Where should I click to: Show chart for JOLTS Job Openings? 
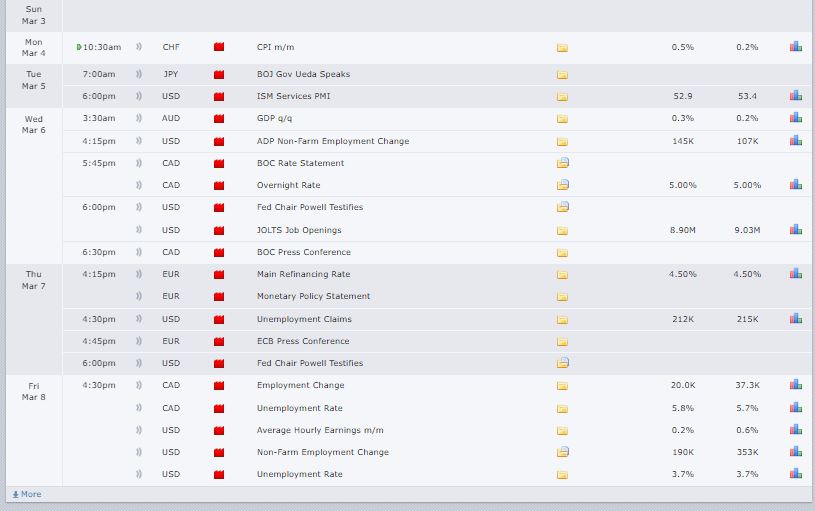point(796,230)
